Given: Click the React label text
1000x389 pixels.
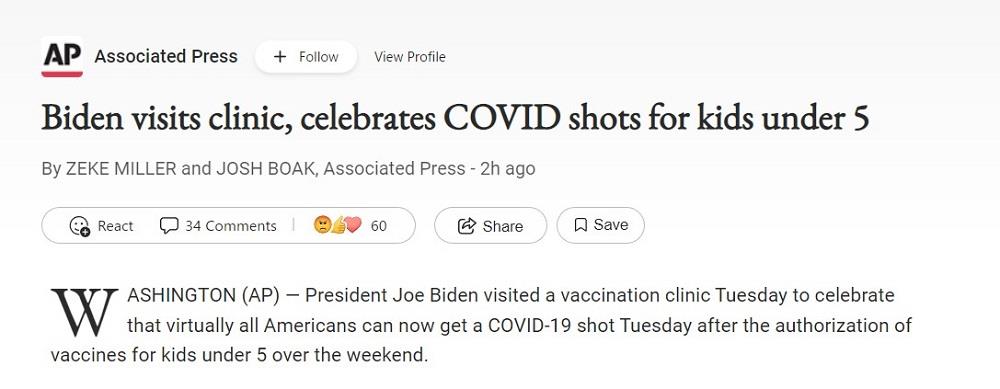Looking at the screenshot, I should (x=115, y=226).
